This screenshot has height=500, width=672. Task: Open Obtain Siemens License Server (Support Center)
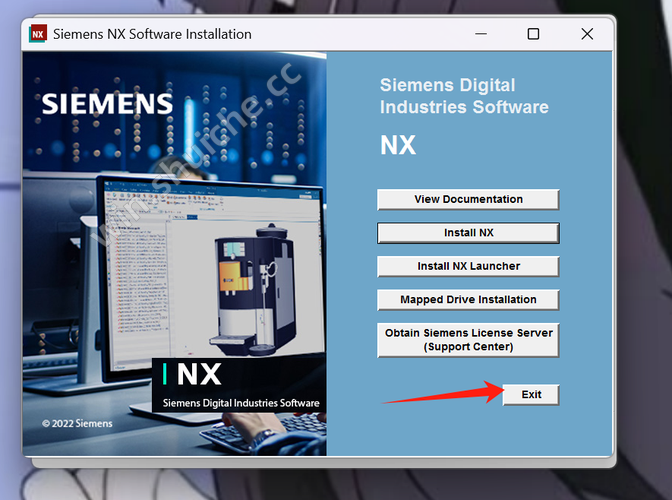468,340
